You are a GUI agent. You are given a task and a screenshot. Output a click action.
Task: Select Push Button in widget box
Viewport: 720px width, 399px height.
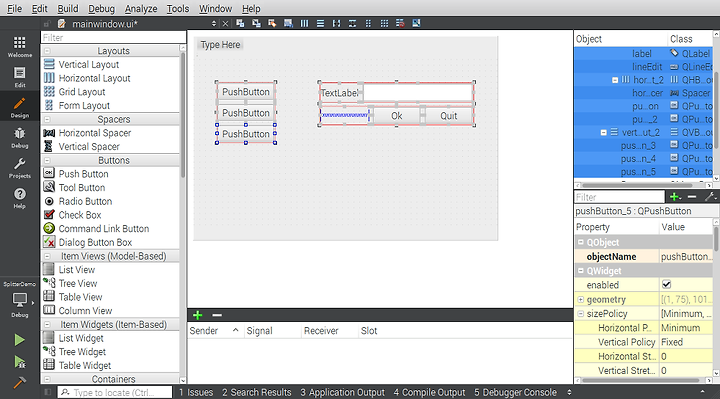coord(83,174)
